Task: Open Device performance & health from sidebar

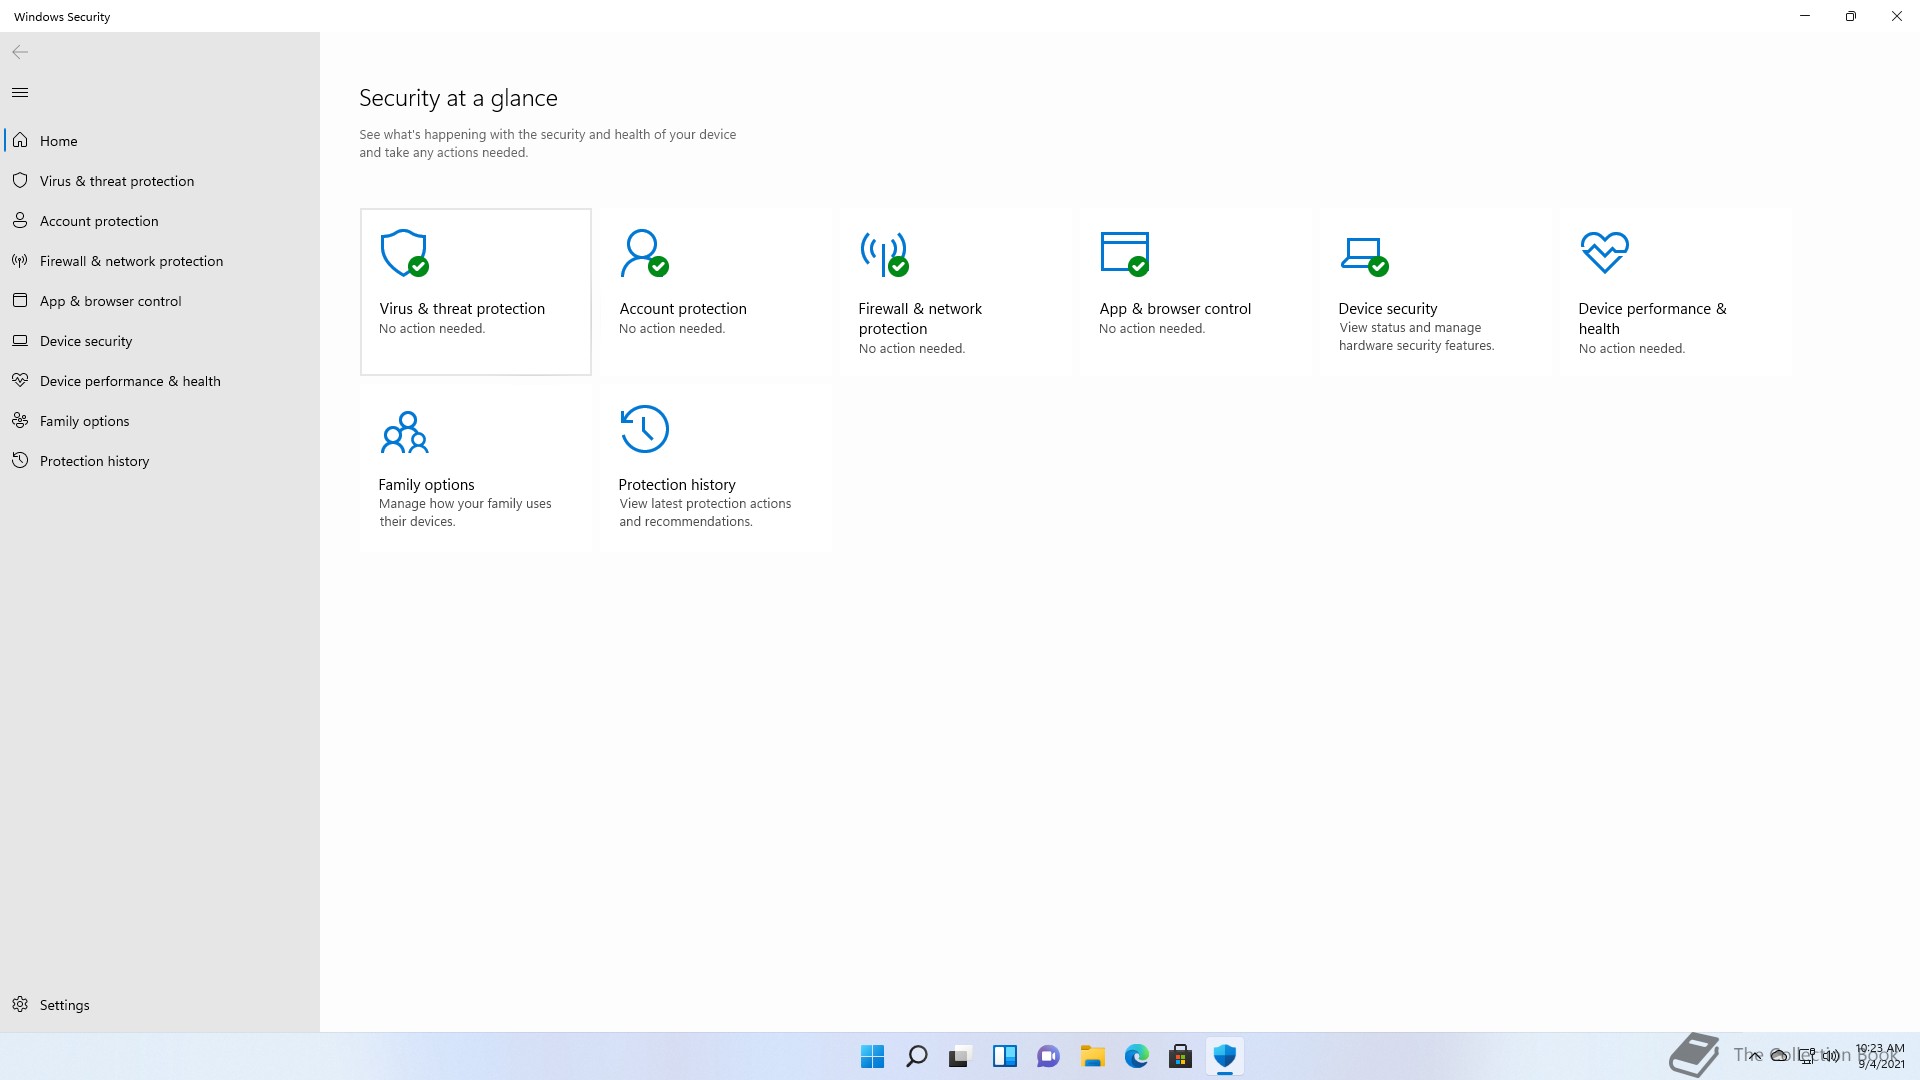Action: (160, 381)
